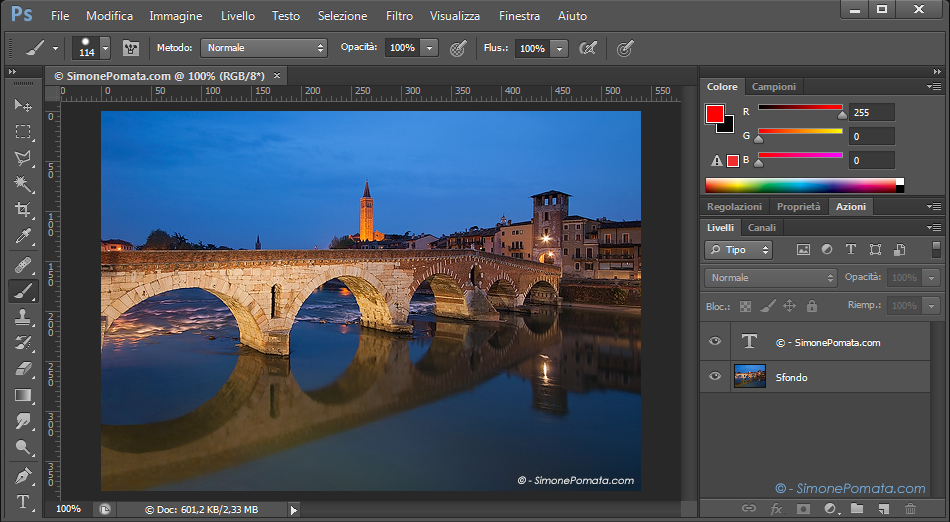Select the Dodge tool
Image resolution: width=950 pixels, height=522 pixels.
(23, 448)
